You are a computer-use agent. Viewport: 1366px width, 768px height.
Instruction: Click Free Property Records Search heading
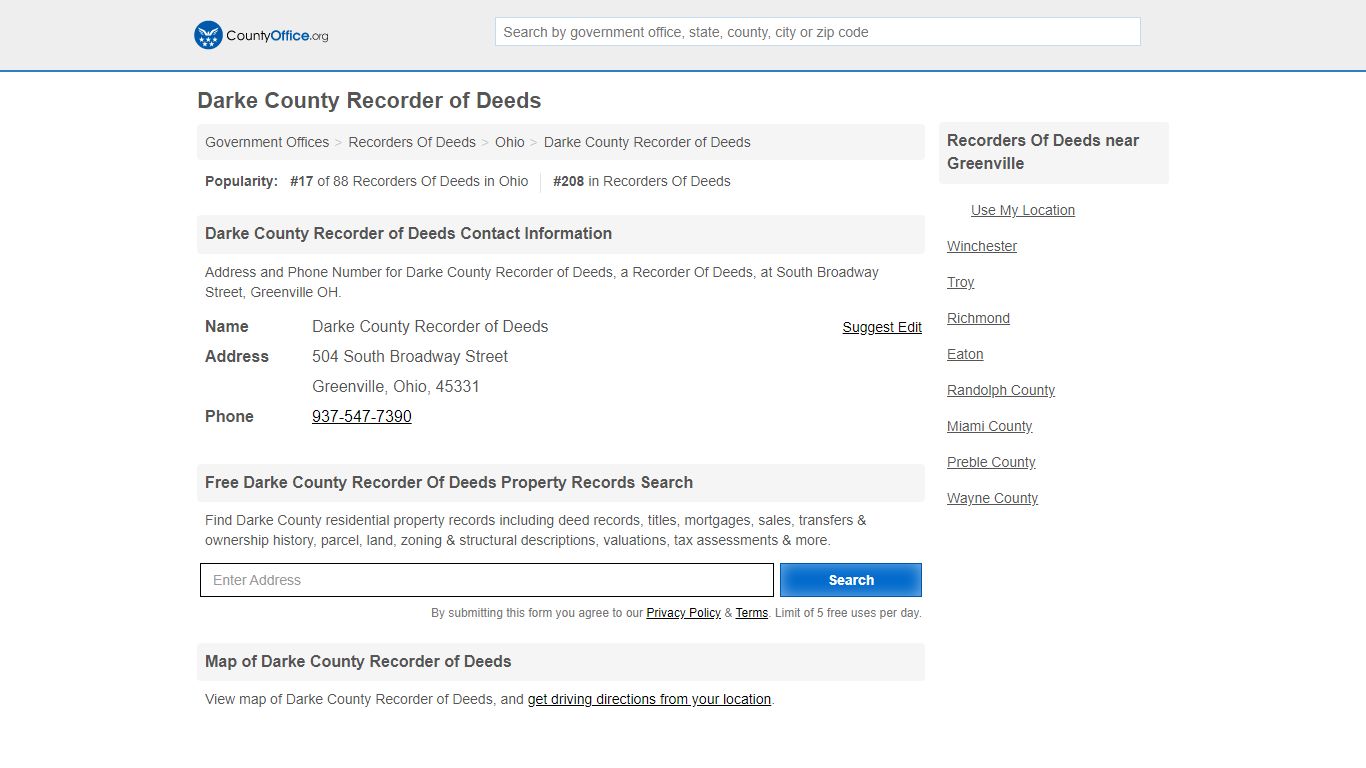point(449,482)
